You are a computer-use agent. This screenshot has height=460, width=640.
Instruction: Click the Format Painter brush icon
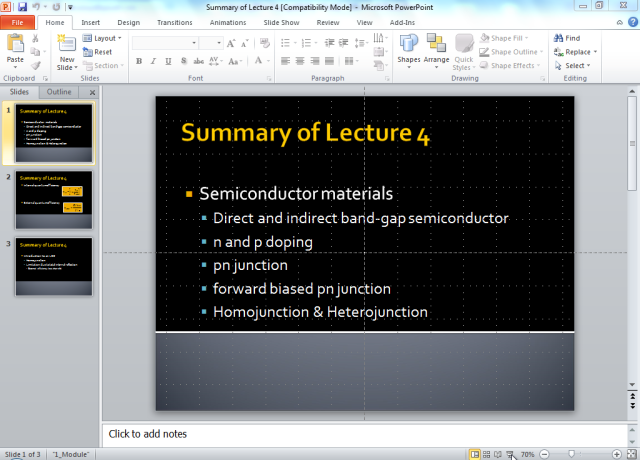(x=36, y=65)
